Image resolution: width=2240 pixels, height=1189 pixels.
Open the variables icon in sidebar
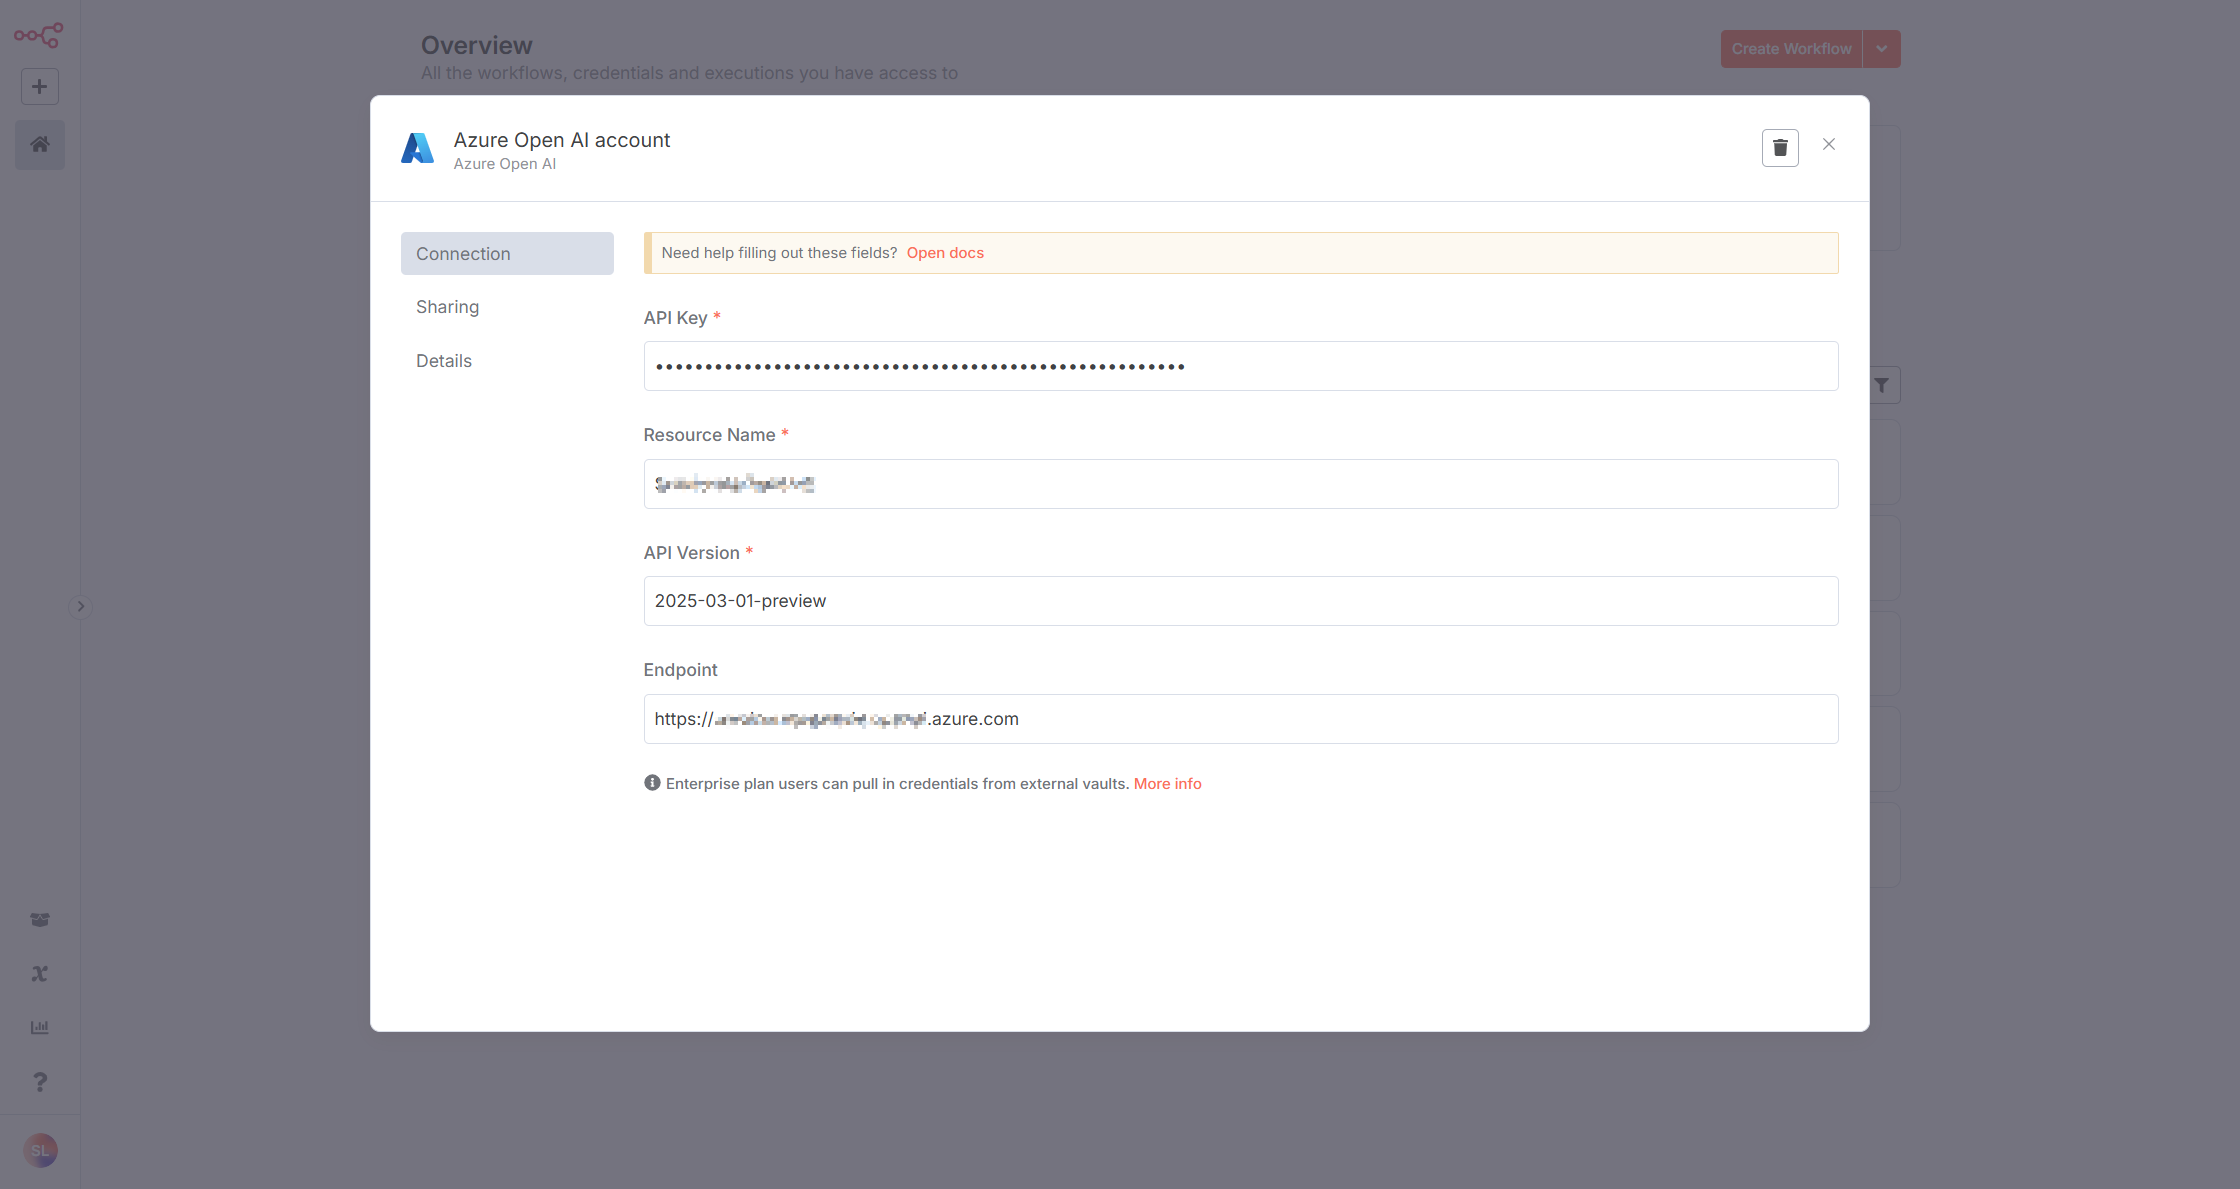40,974
